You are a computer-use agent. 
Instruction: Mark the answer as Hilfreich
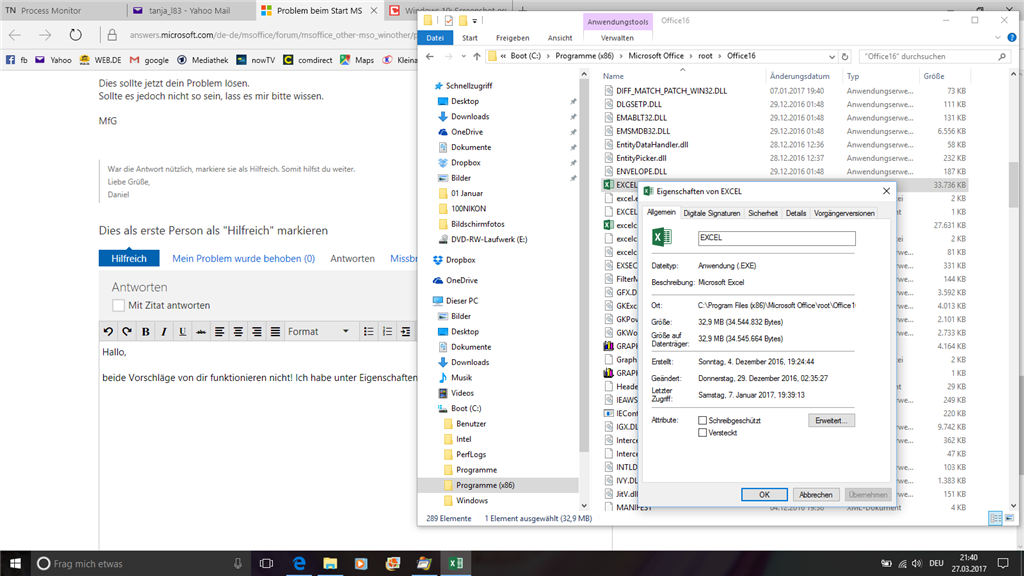[x=129, y=259]
